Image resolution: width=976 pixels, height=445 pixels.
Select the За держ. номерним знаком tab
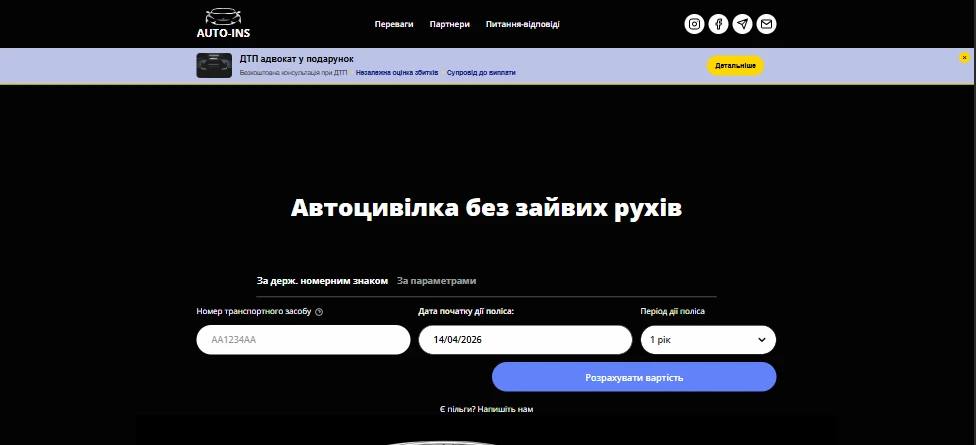322,281
